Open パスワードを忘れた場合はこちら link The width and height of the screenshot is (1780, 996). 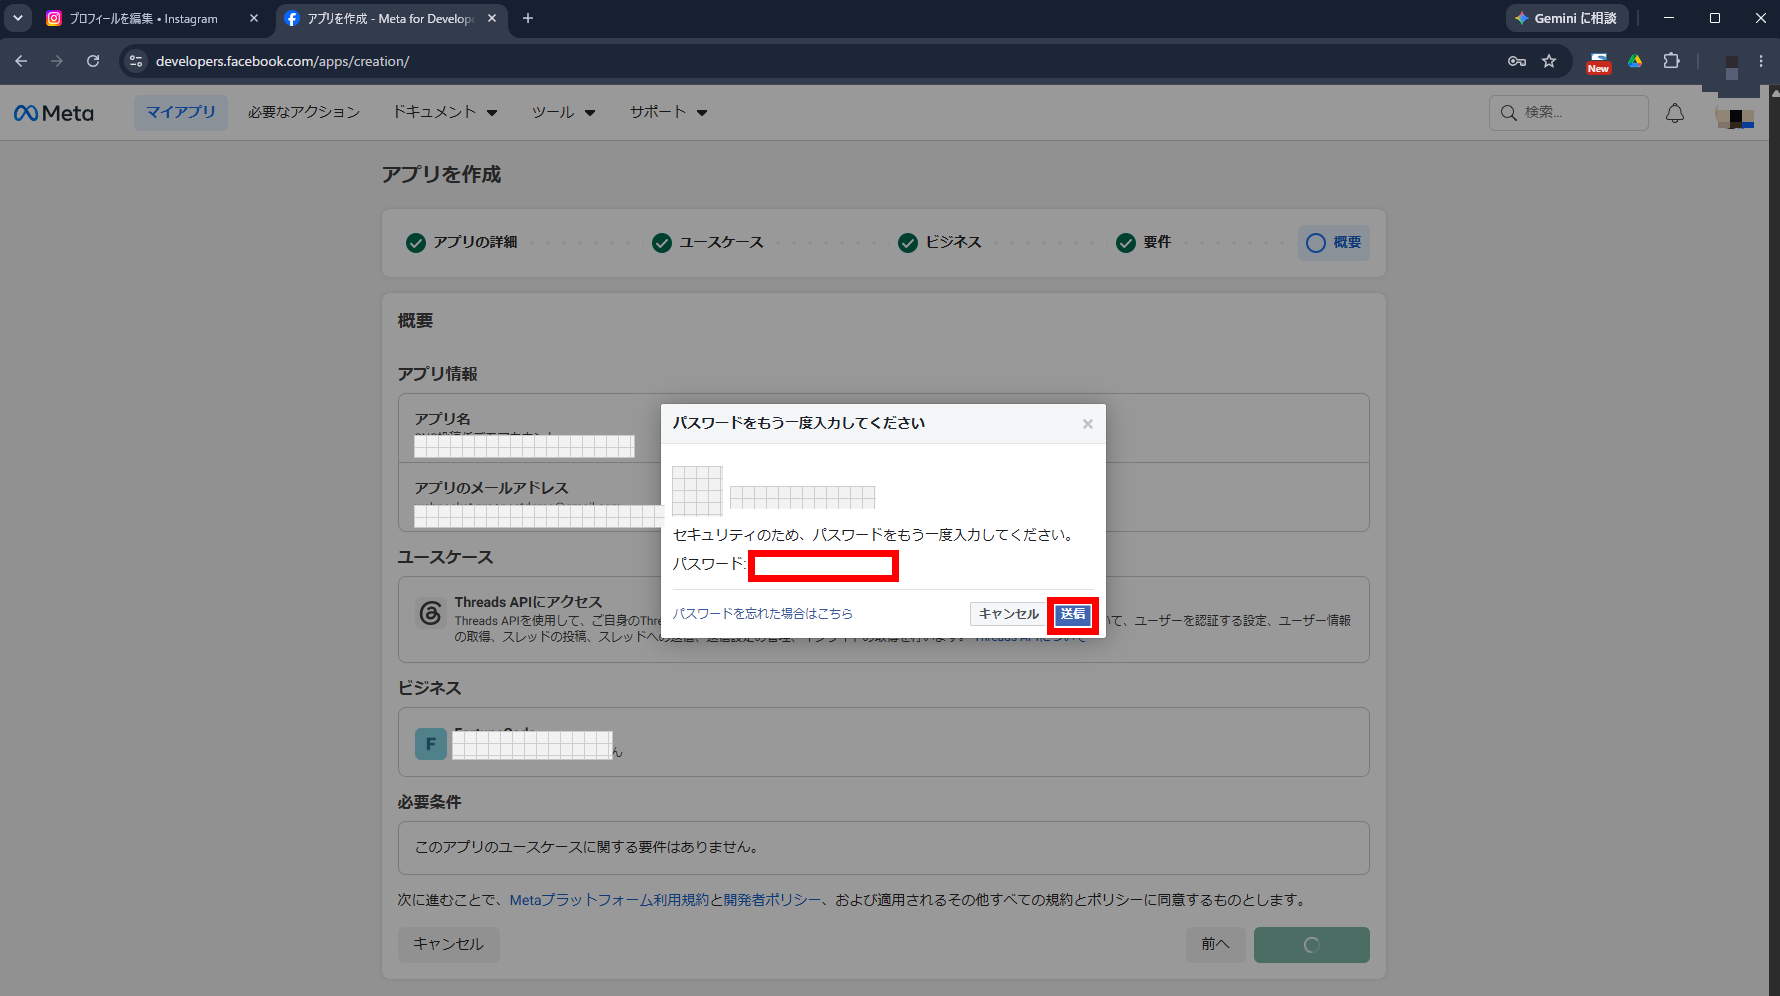(763, 614)
